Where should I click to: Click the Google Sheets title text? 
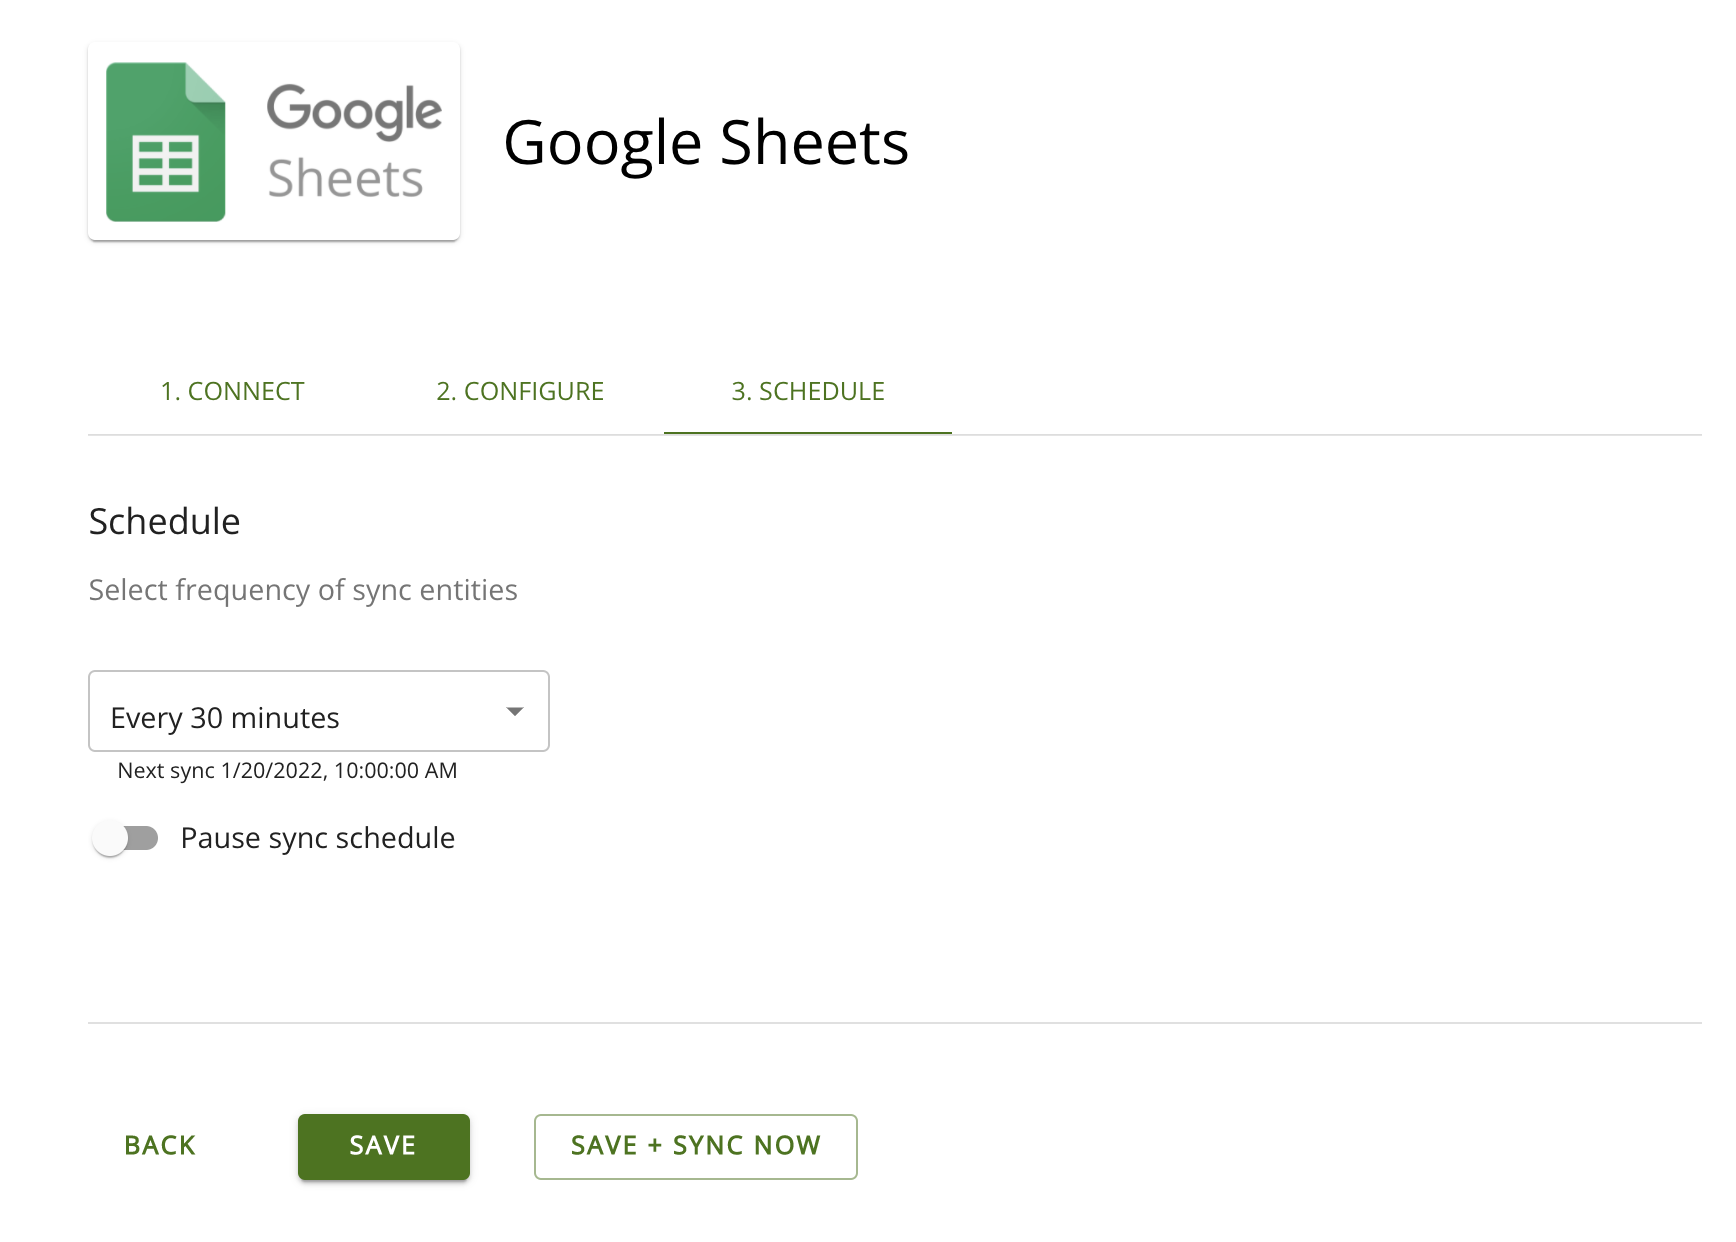coord(708,142)
